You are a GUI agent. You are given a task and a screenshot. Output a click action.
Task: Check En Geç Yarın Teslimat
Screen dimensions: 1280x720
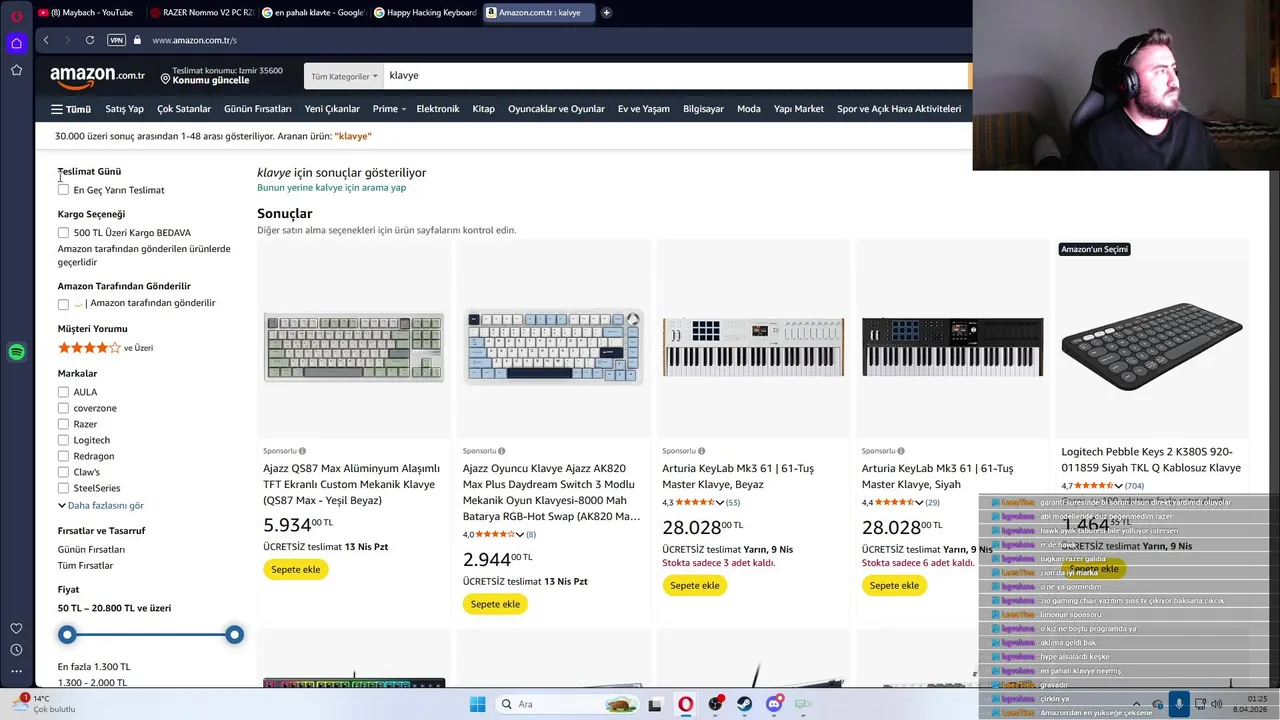point(63,190)
